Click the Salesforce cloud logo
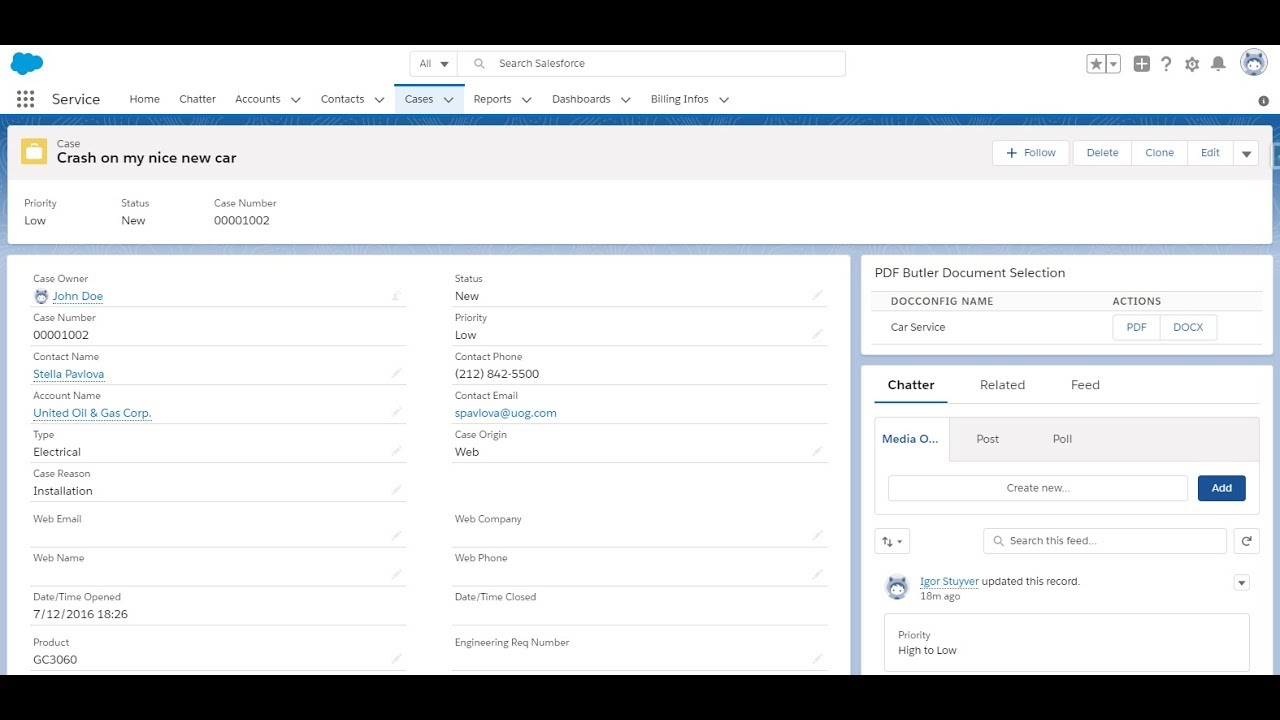The width and height of the screenshot is (1280, 720). pyautogui.click(x=26, y=64)
